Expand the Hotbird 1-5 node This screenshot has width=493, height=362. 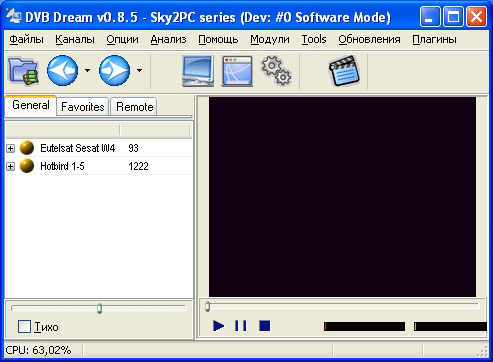(11, 166)
